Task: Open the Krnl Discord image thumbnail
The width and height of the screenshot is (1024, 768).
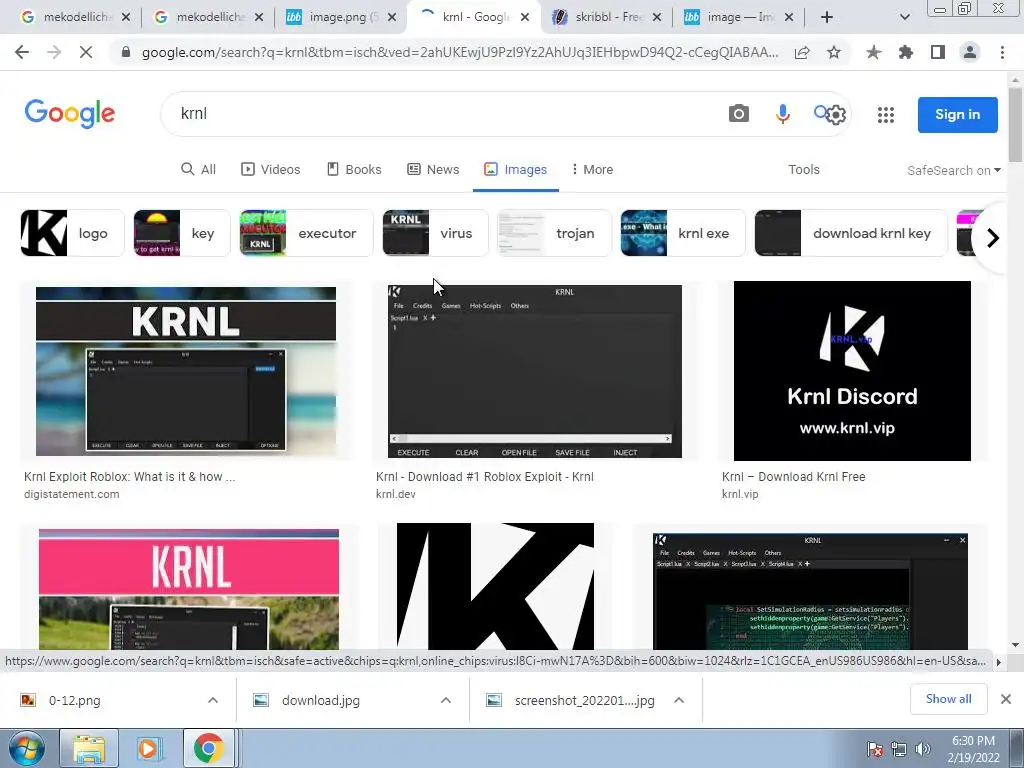Action: pos(852,371)
